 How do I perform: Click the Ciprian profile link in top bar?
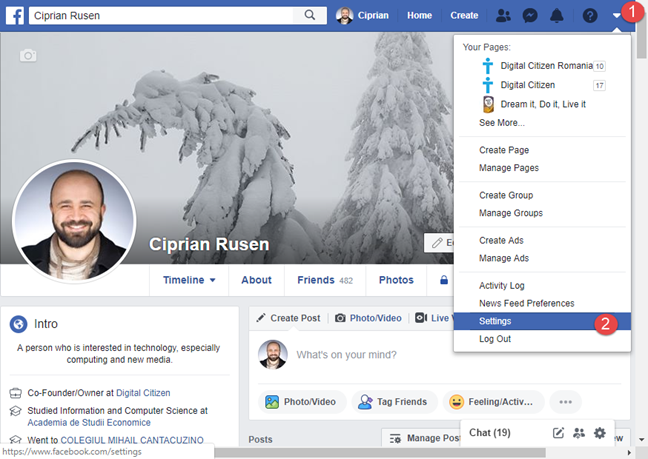click(x=373, y=16)
